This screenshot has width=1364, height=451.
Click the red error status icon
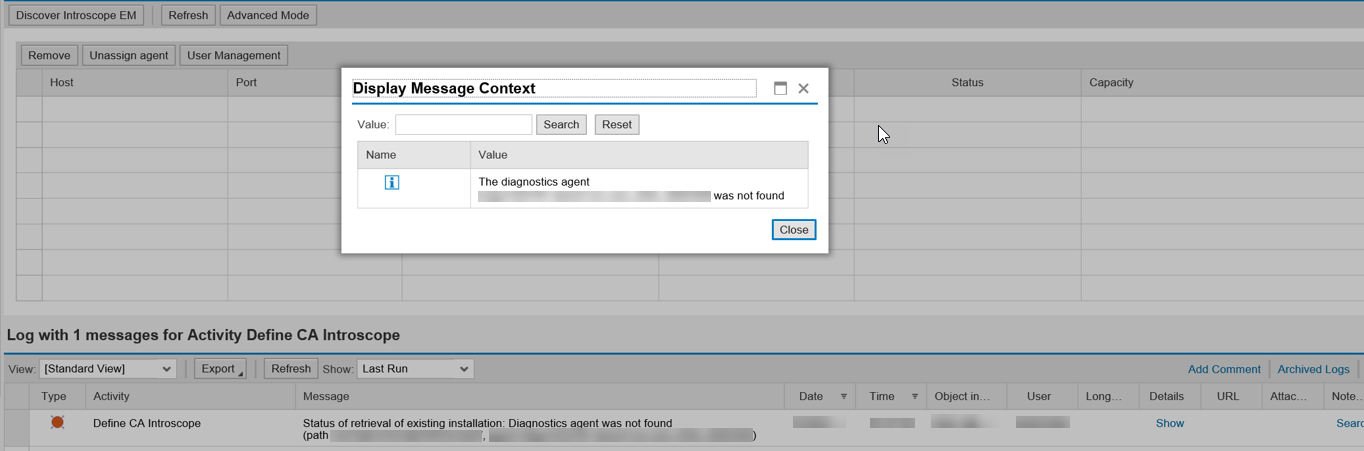(57, 423)
